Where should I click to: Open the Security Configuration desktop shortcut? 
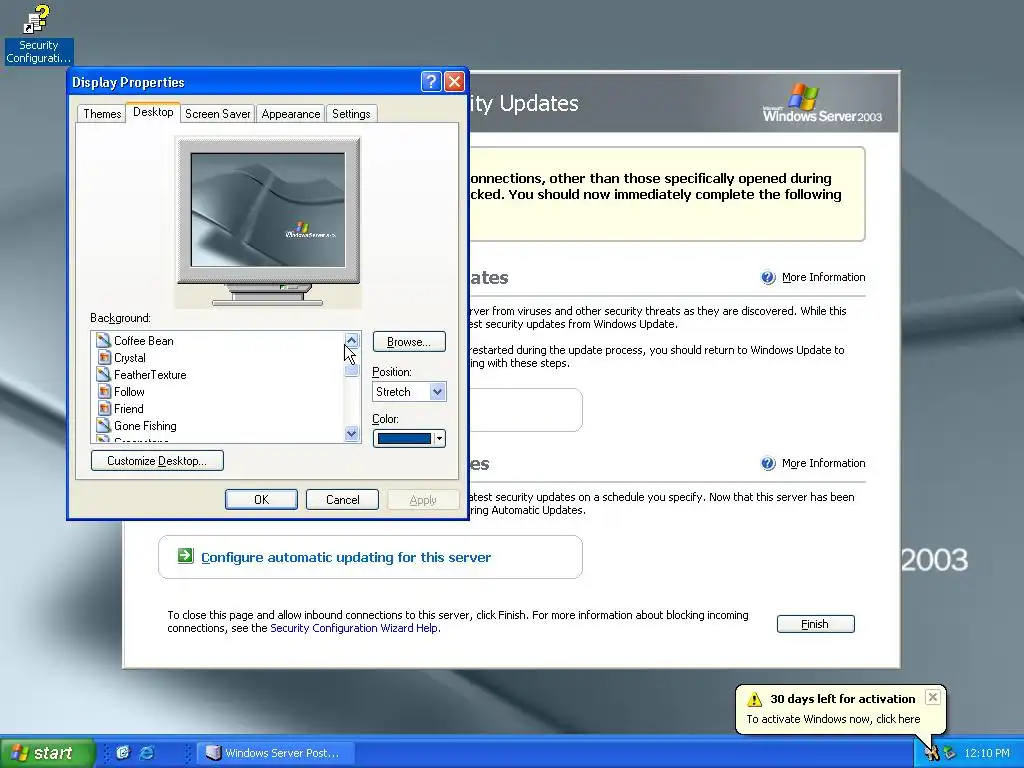pyautogui.click(x=38, y=34)
